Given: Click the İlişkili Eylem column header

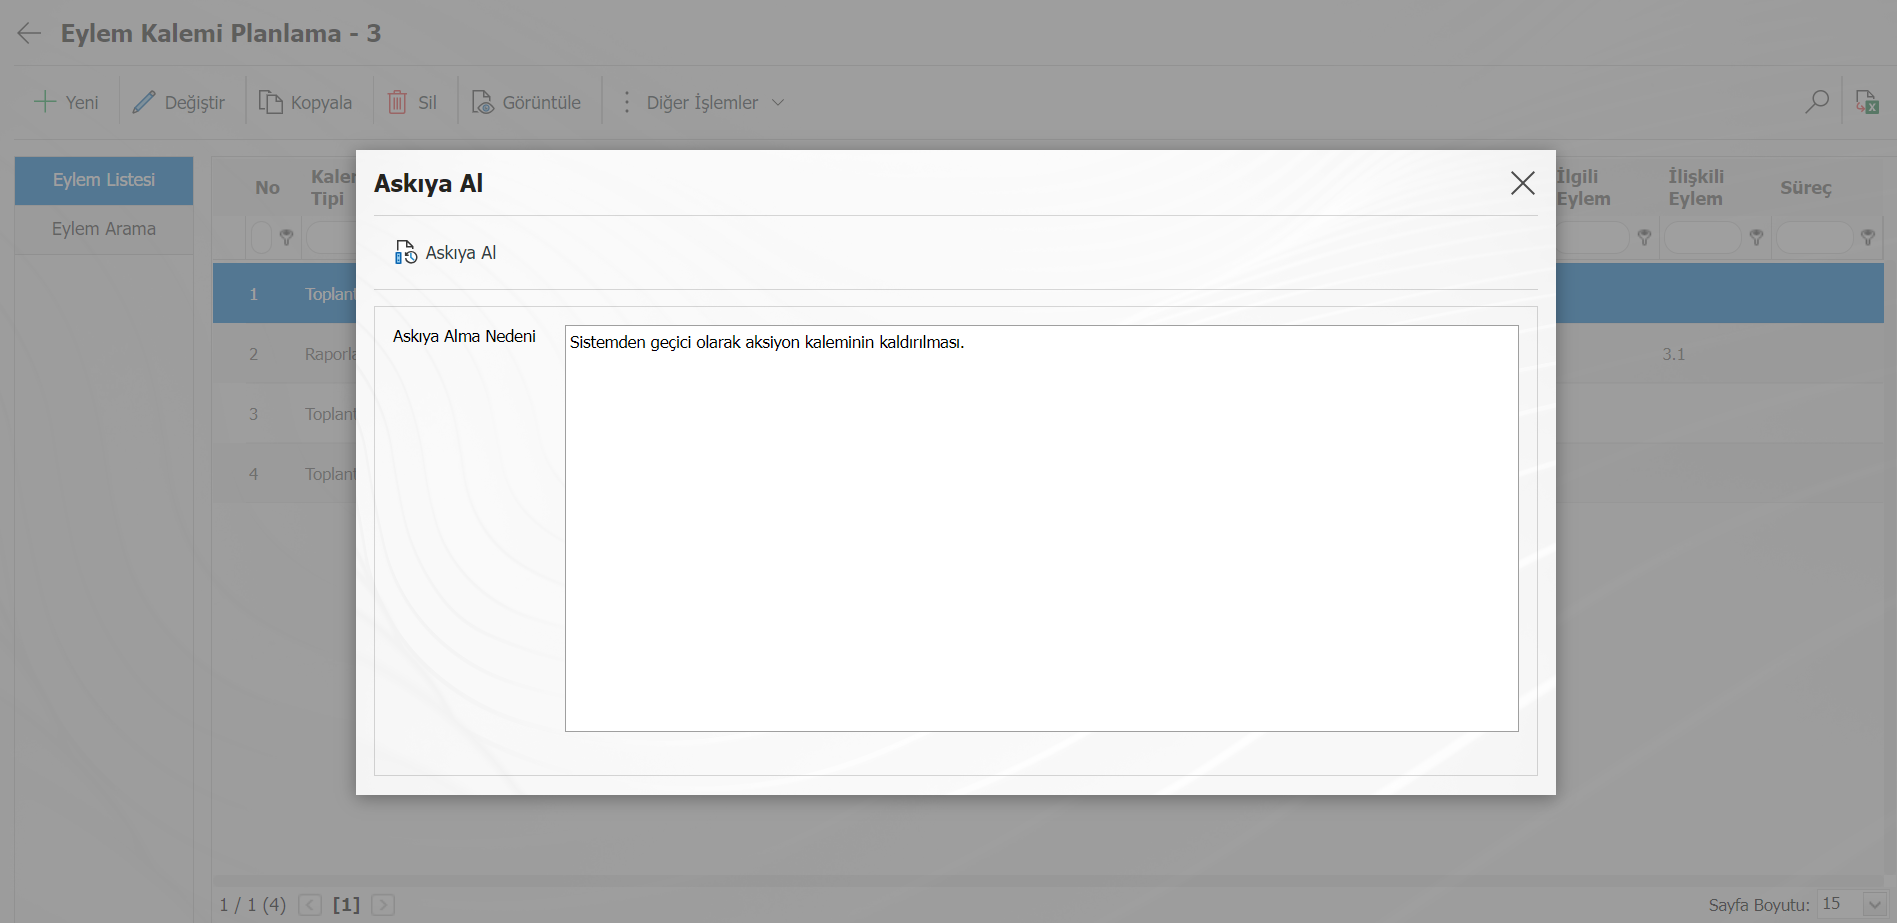Looking at the screenshot, I should (1696, 187).
